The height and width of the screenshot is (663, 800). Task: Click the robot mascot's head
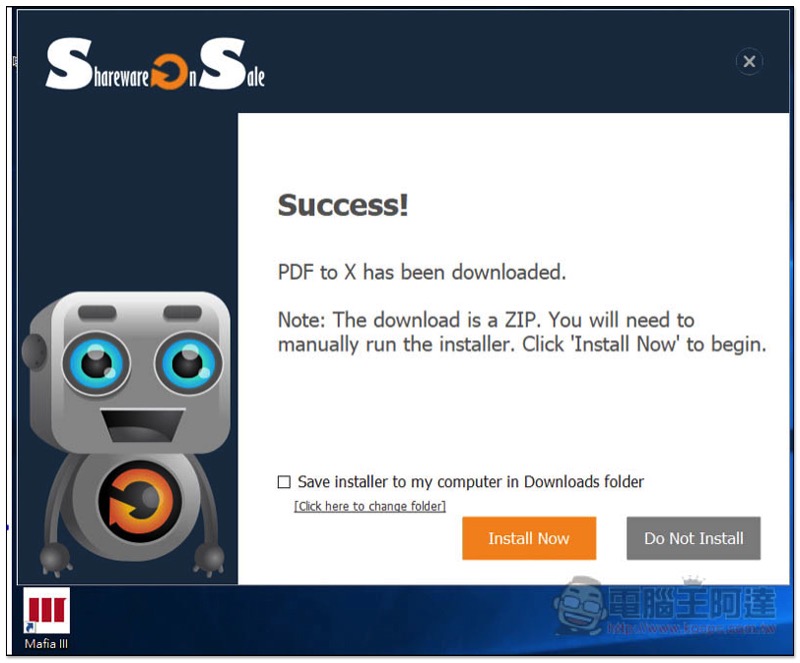127,372
